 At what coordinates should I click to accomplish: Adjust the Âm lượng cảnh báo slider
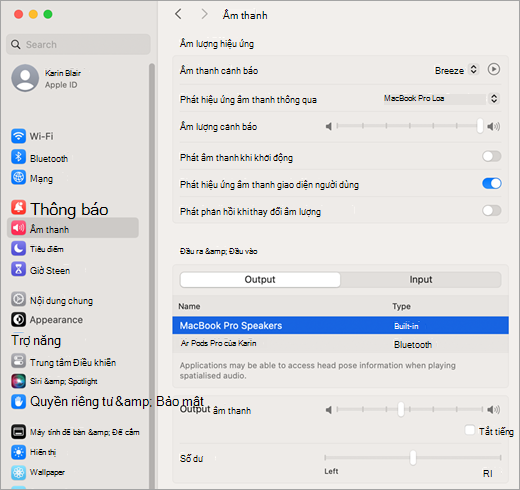click(409, 126)
